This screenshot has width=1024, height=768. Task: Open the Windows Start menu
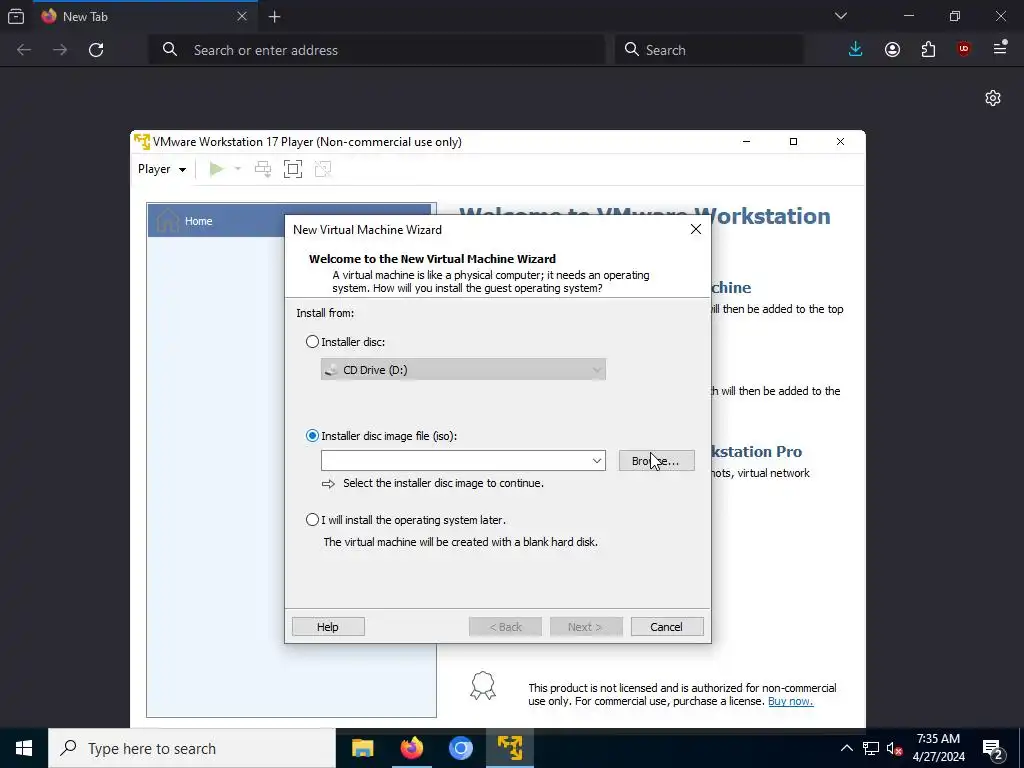(24, 748)
